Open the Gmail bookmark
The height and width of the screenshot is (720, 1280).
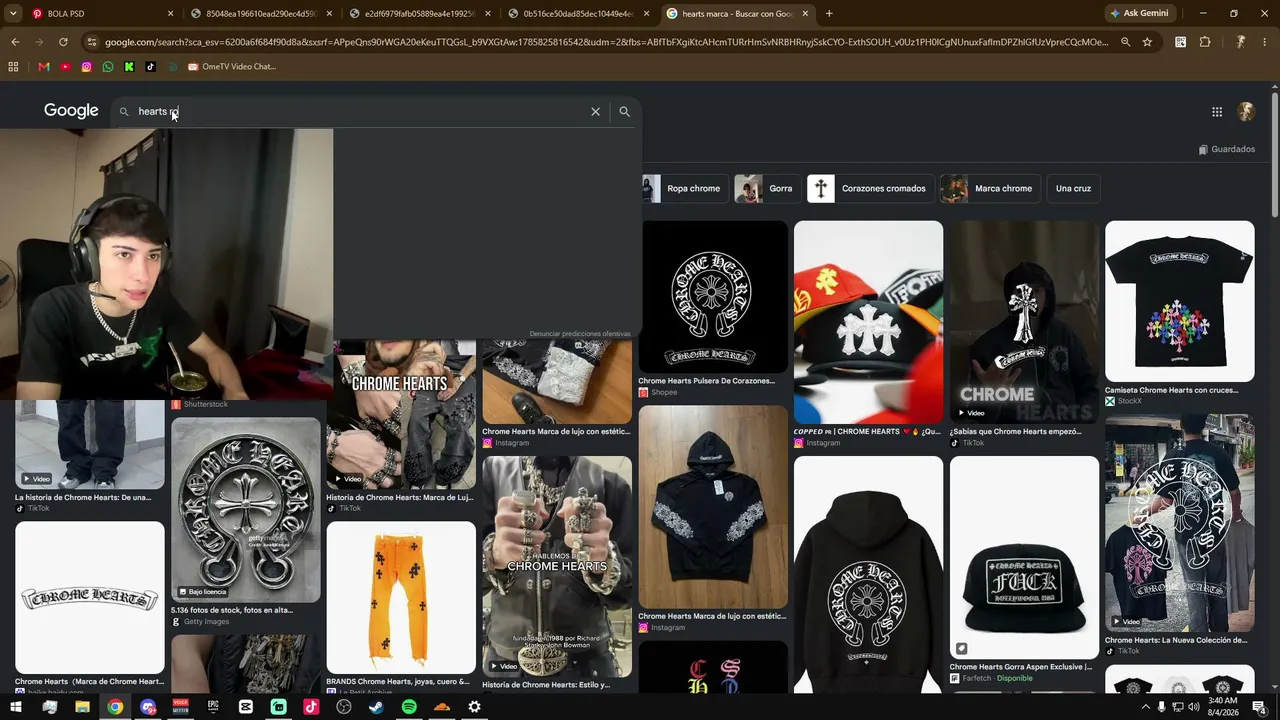click(x=43, y=67)
